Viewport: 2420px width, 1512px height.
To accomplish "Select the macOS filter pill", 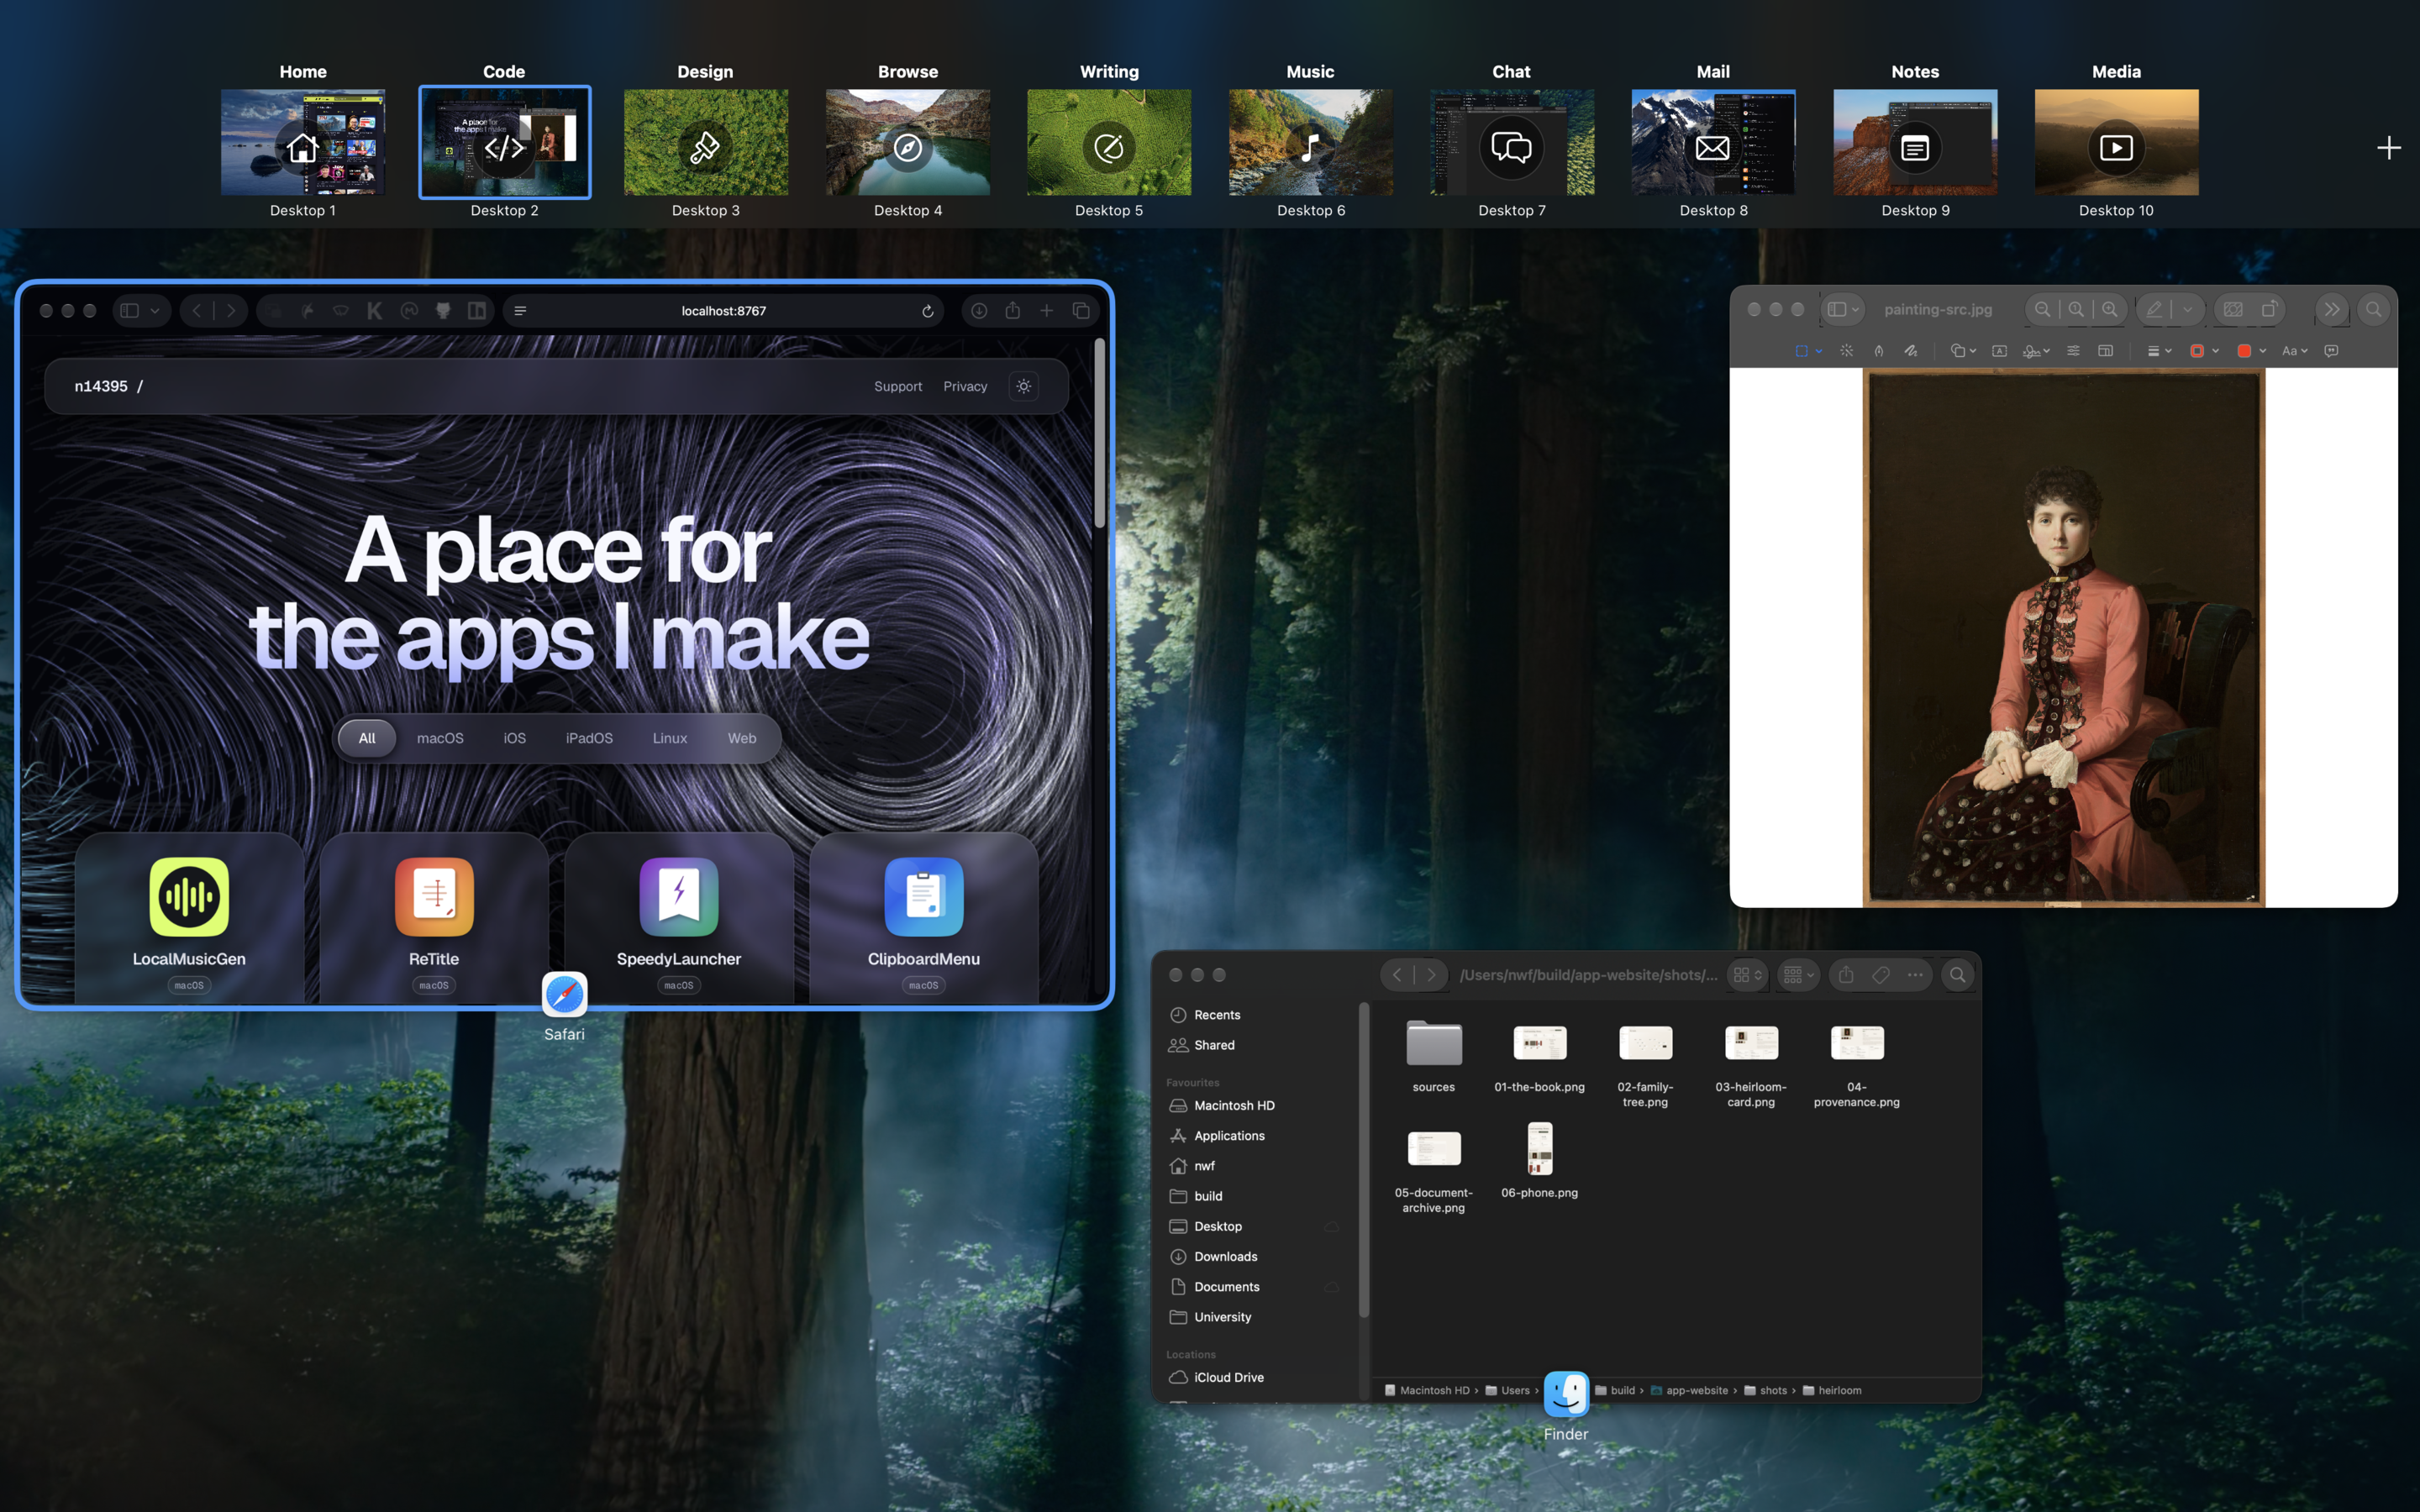I will pyautogui.click(x=440, y=738).
